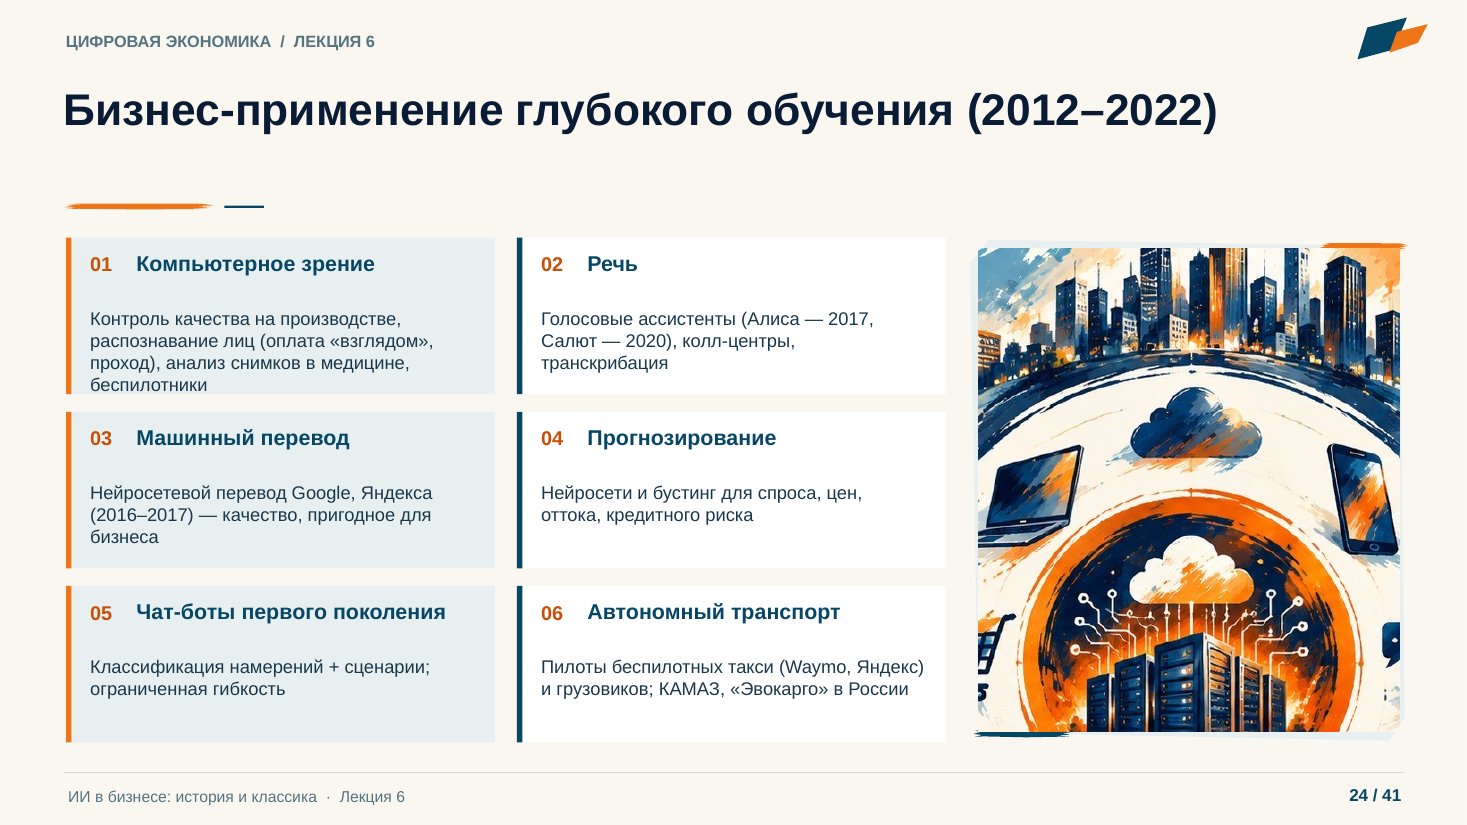Click the heading 'Чат-боты первого поколения'

(x=291, y=612)
